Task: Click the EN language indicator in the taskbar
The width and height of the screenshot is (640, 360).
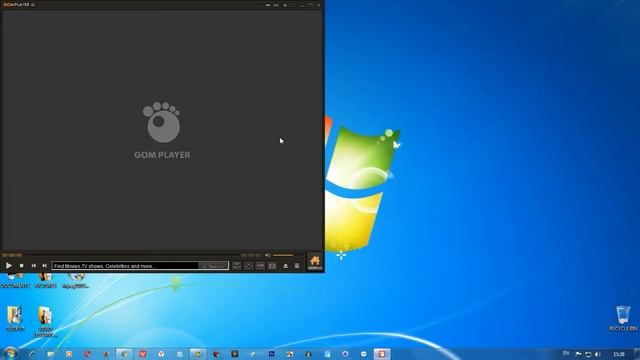Action: pos(566,353)
